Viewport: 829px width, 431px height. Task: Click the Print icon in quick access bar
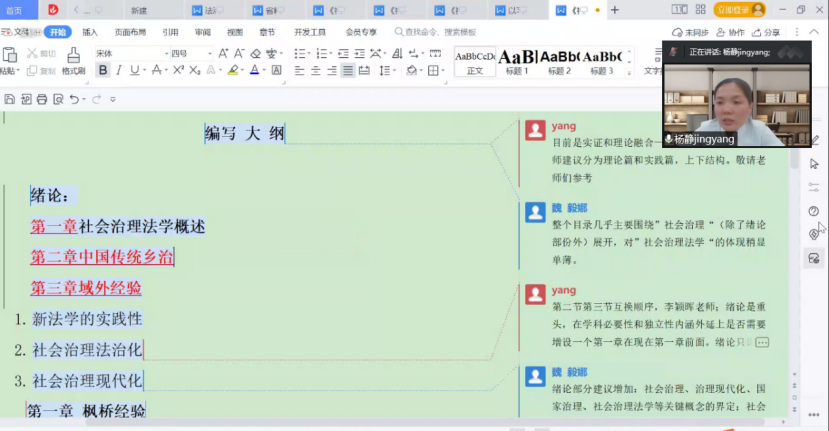pos(42,99)
